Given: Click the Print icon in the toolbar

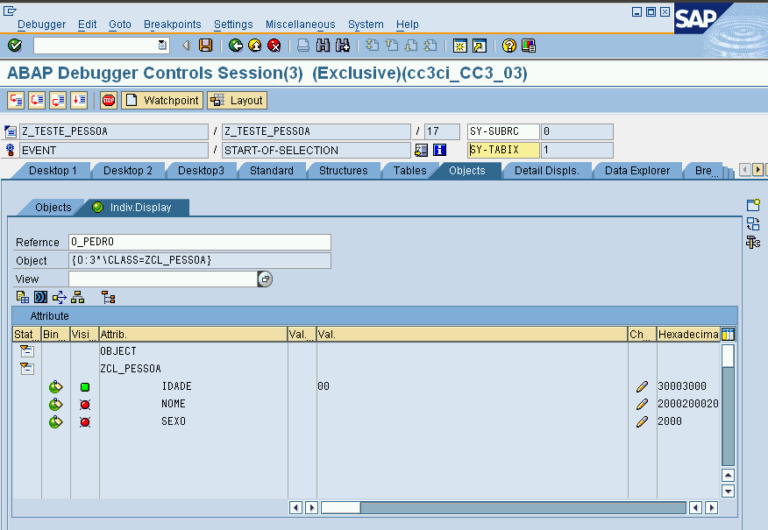Looking at the screenshot, I should 303,45.
